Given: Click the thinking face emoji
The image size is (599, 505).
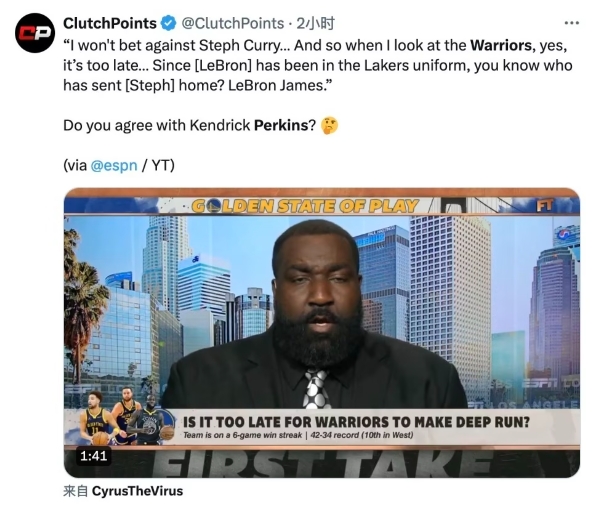Looking at the screenshot, I should pyautogui.click(x=329, y=126).
